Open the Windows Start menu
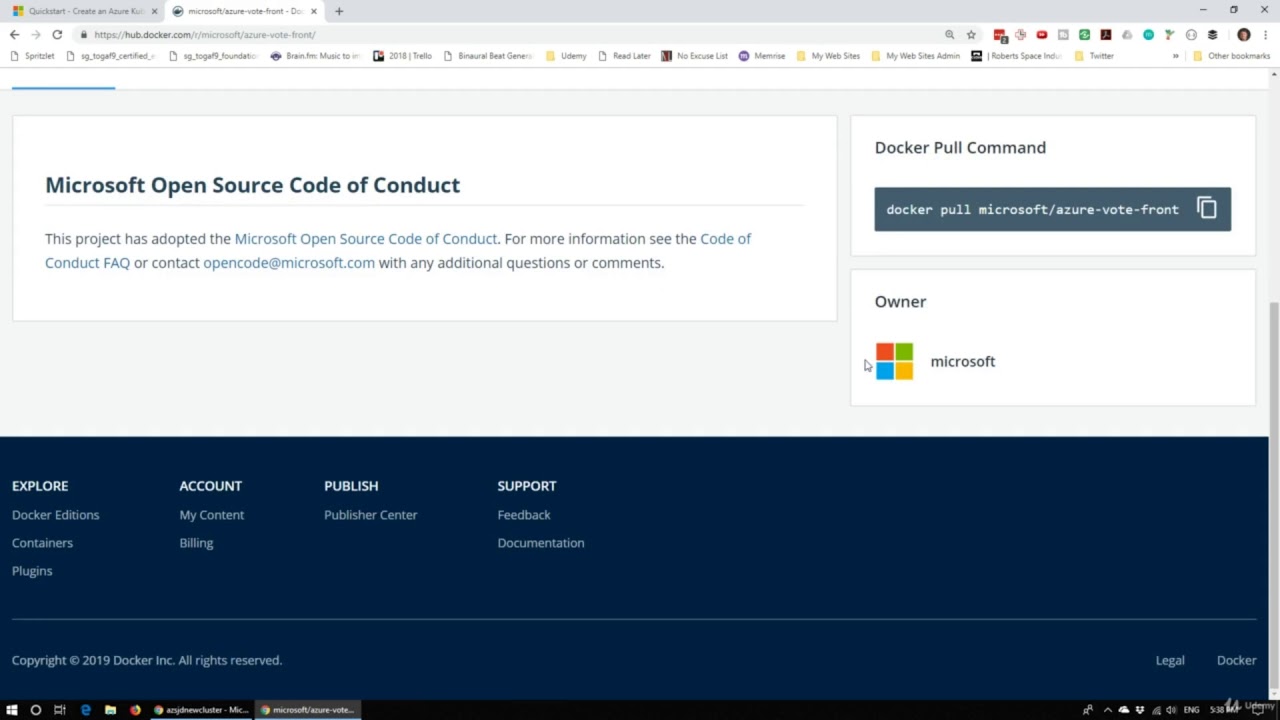This screenshot has width=1280, height=720. [12, 710]
